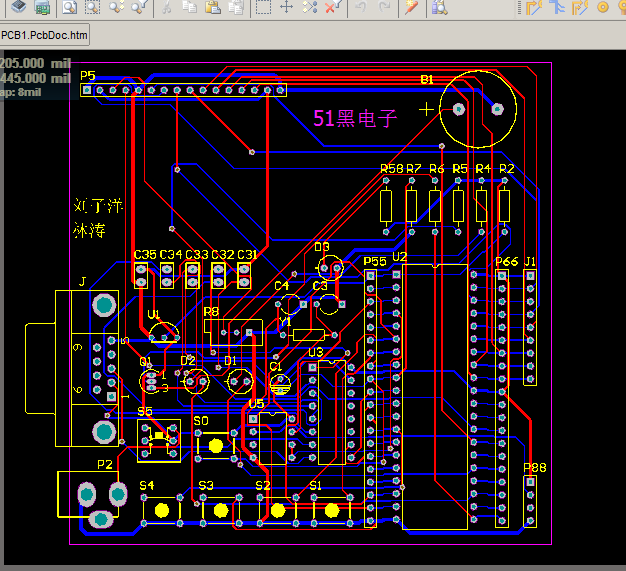
Task: Clear the current filter icon
Action: click(x=333, y=7)
